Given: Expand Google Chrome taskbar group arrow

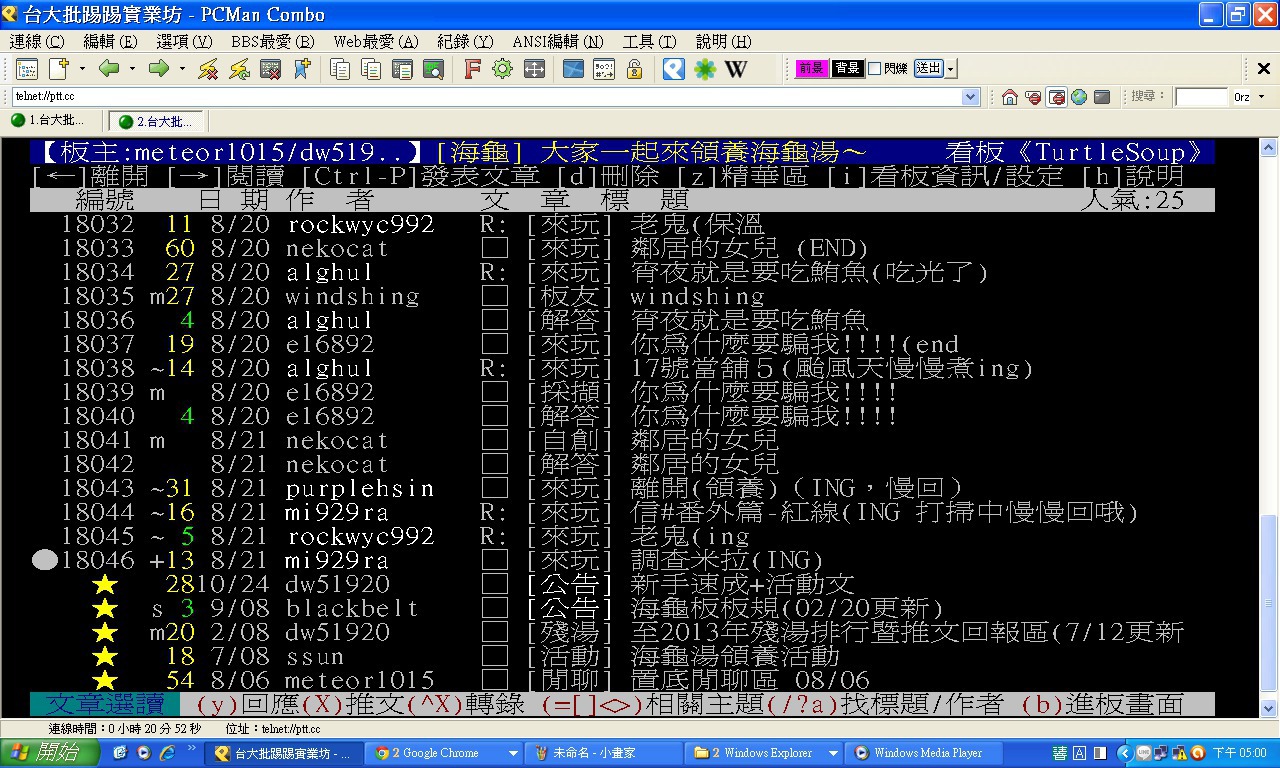Looking at the screenshot, I should 514,753.
